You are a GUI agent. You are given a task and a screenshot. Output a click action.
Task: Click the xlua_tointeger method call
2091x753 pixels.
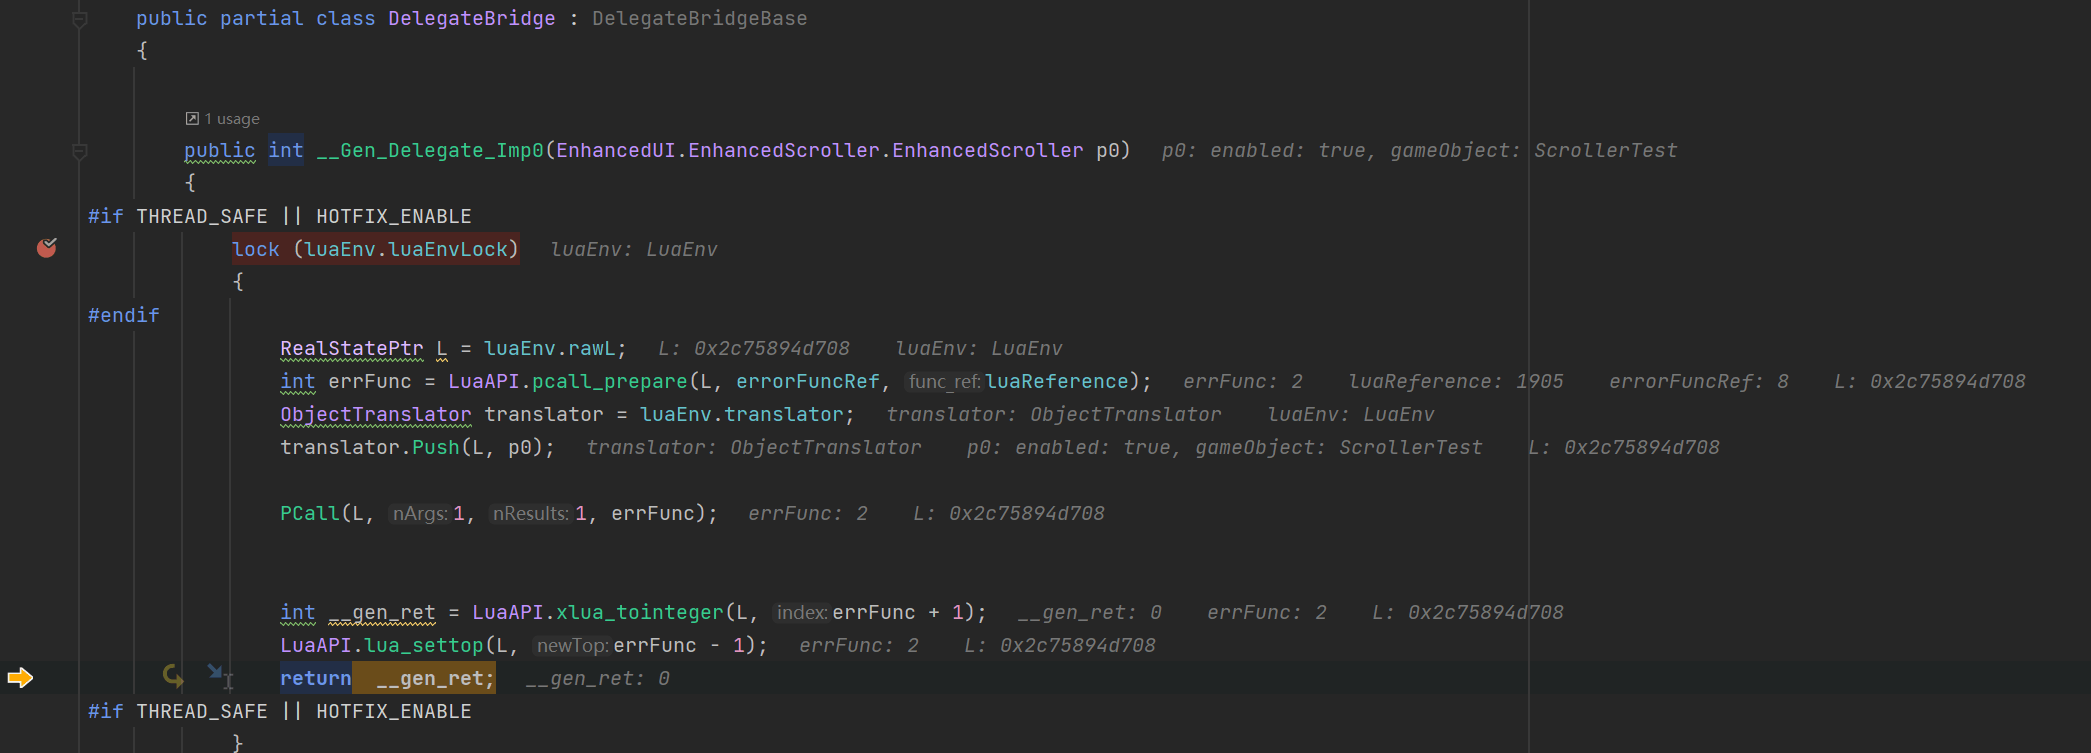point(640,612)
